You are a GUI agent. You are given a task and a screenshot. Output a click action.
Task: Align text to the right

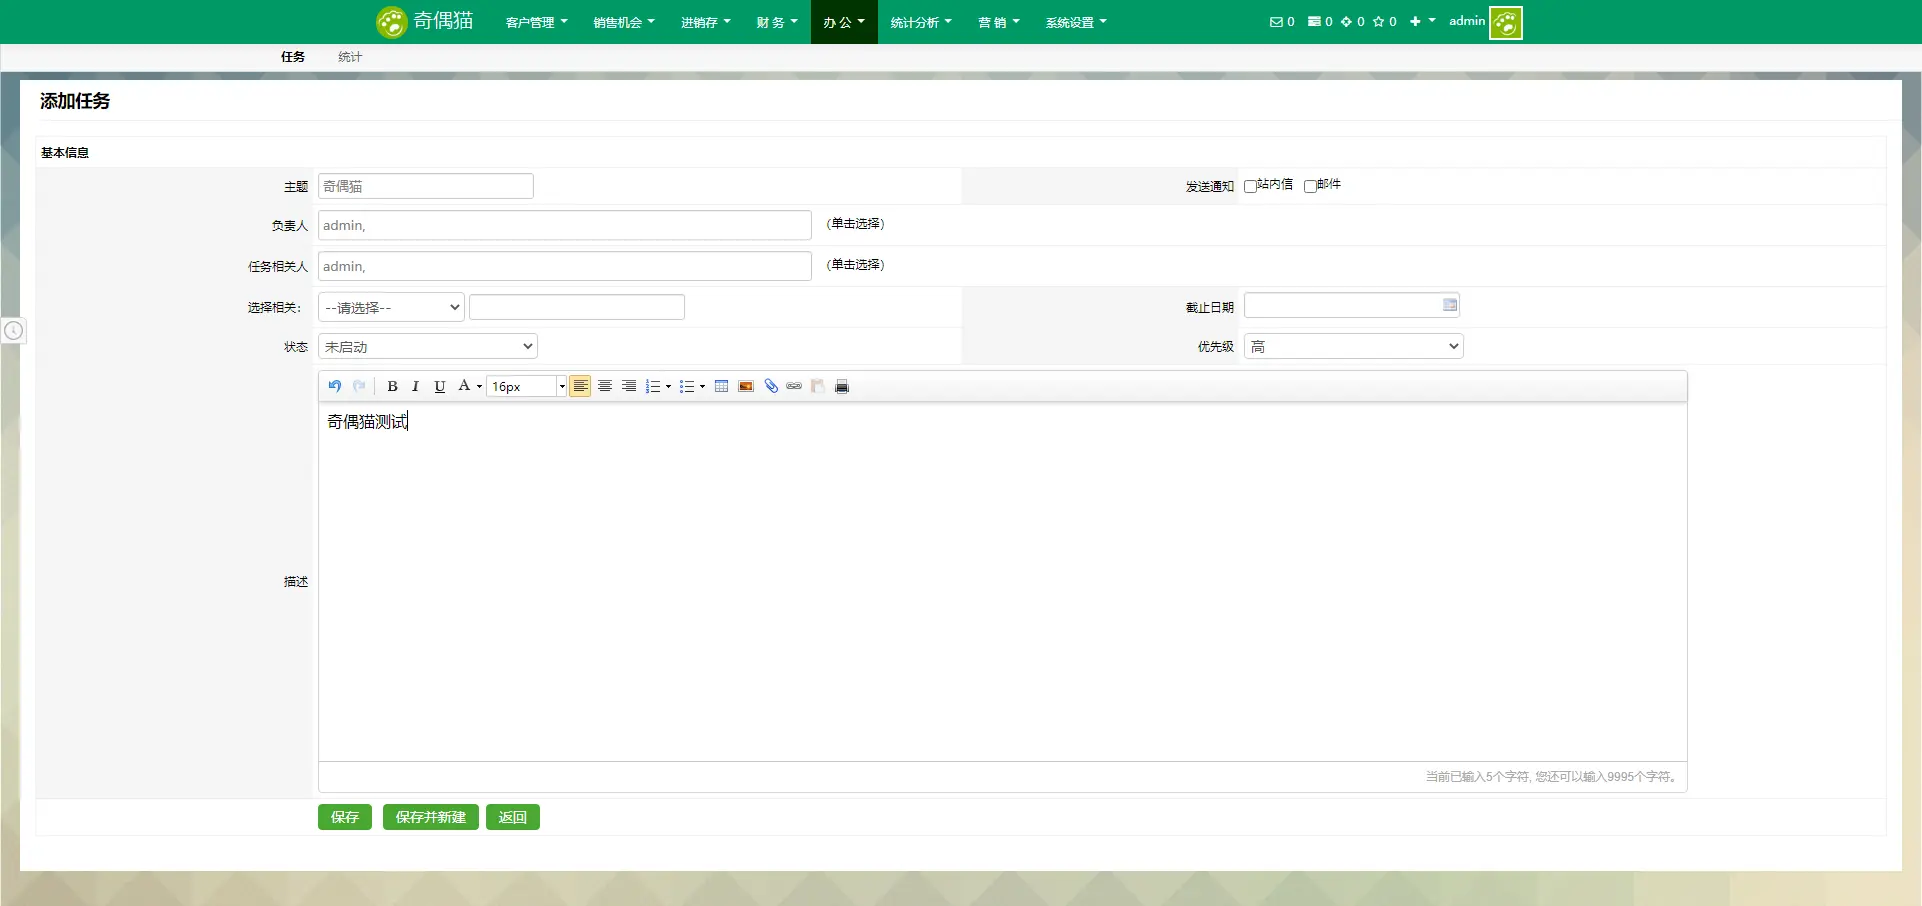(629, 386)
